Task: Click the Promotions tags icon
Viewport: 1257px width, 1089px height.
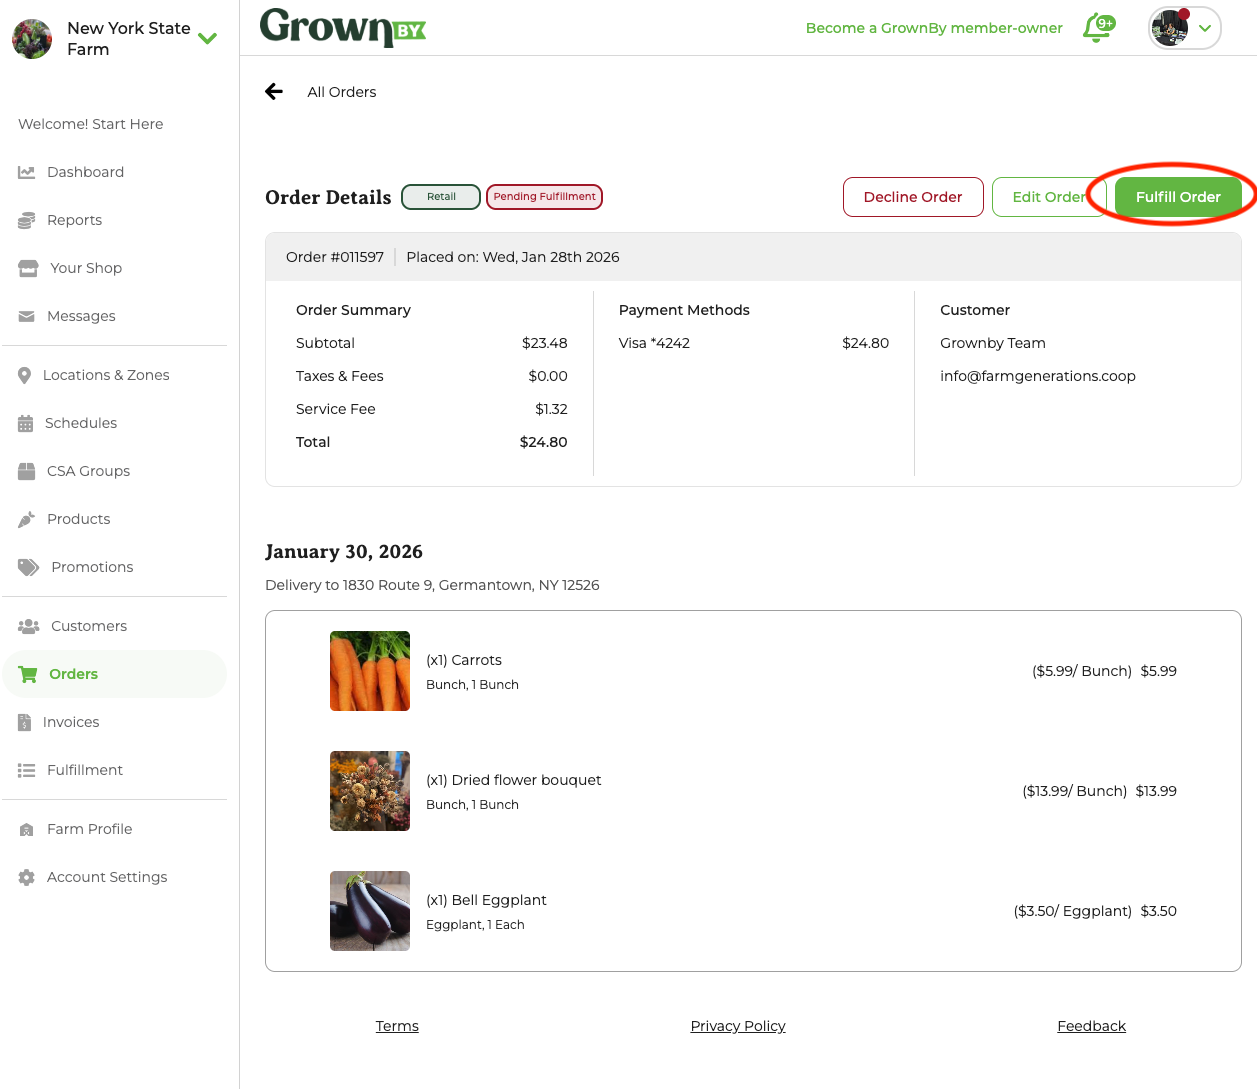Action: pyautogui.click(x=29, y=567)
